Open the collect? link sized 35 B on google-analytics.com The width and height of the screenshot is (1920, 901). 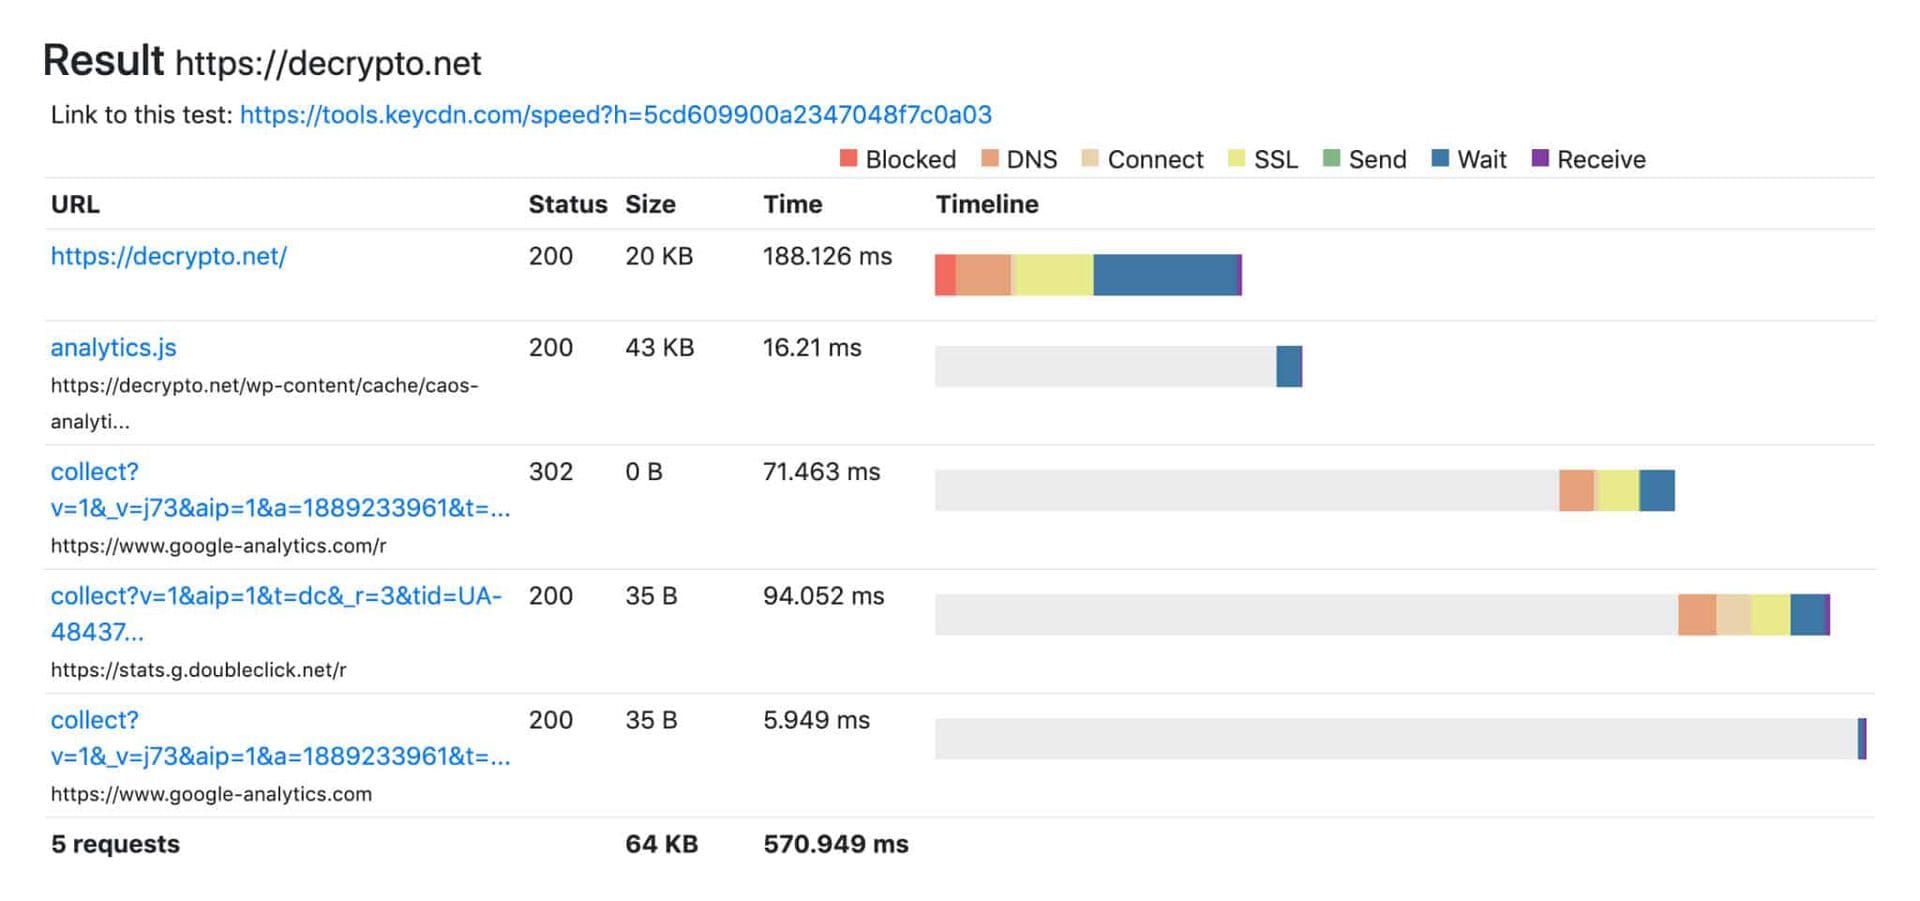[x=280, y=737]
